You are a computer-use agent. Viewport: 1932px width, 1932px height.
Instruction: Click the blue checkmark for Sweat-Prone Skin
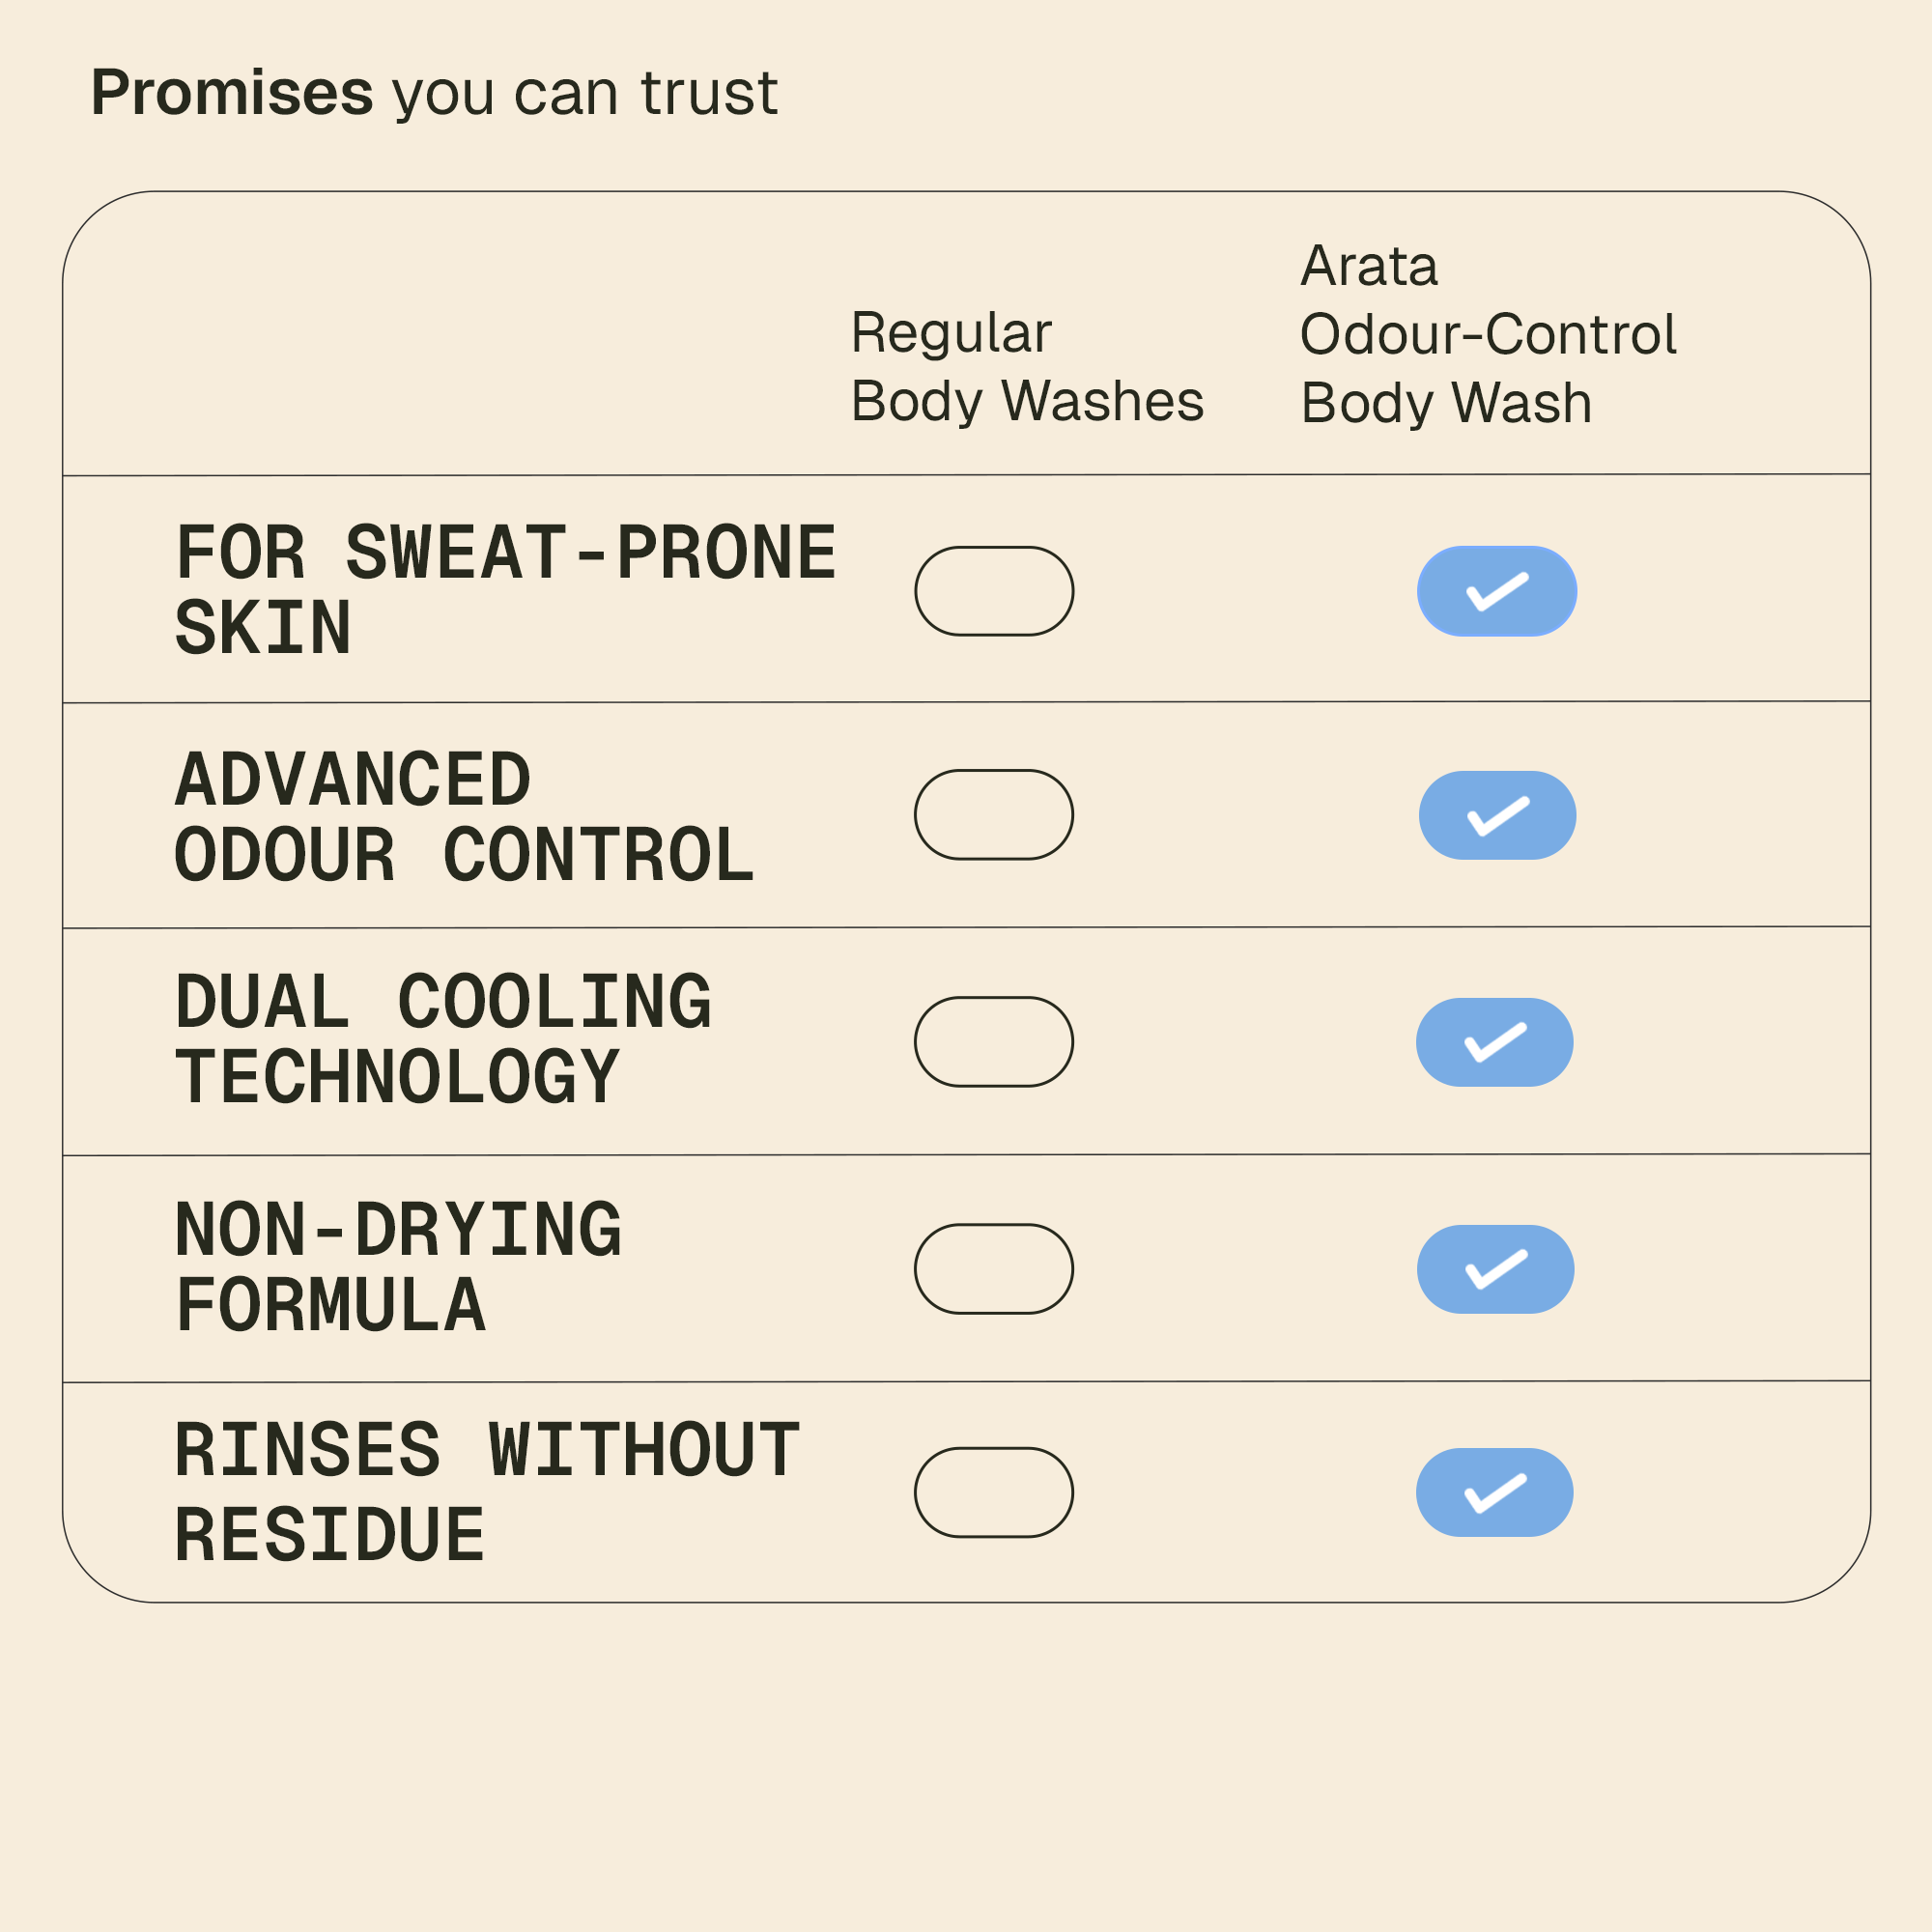(x=1497, y=591)
